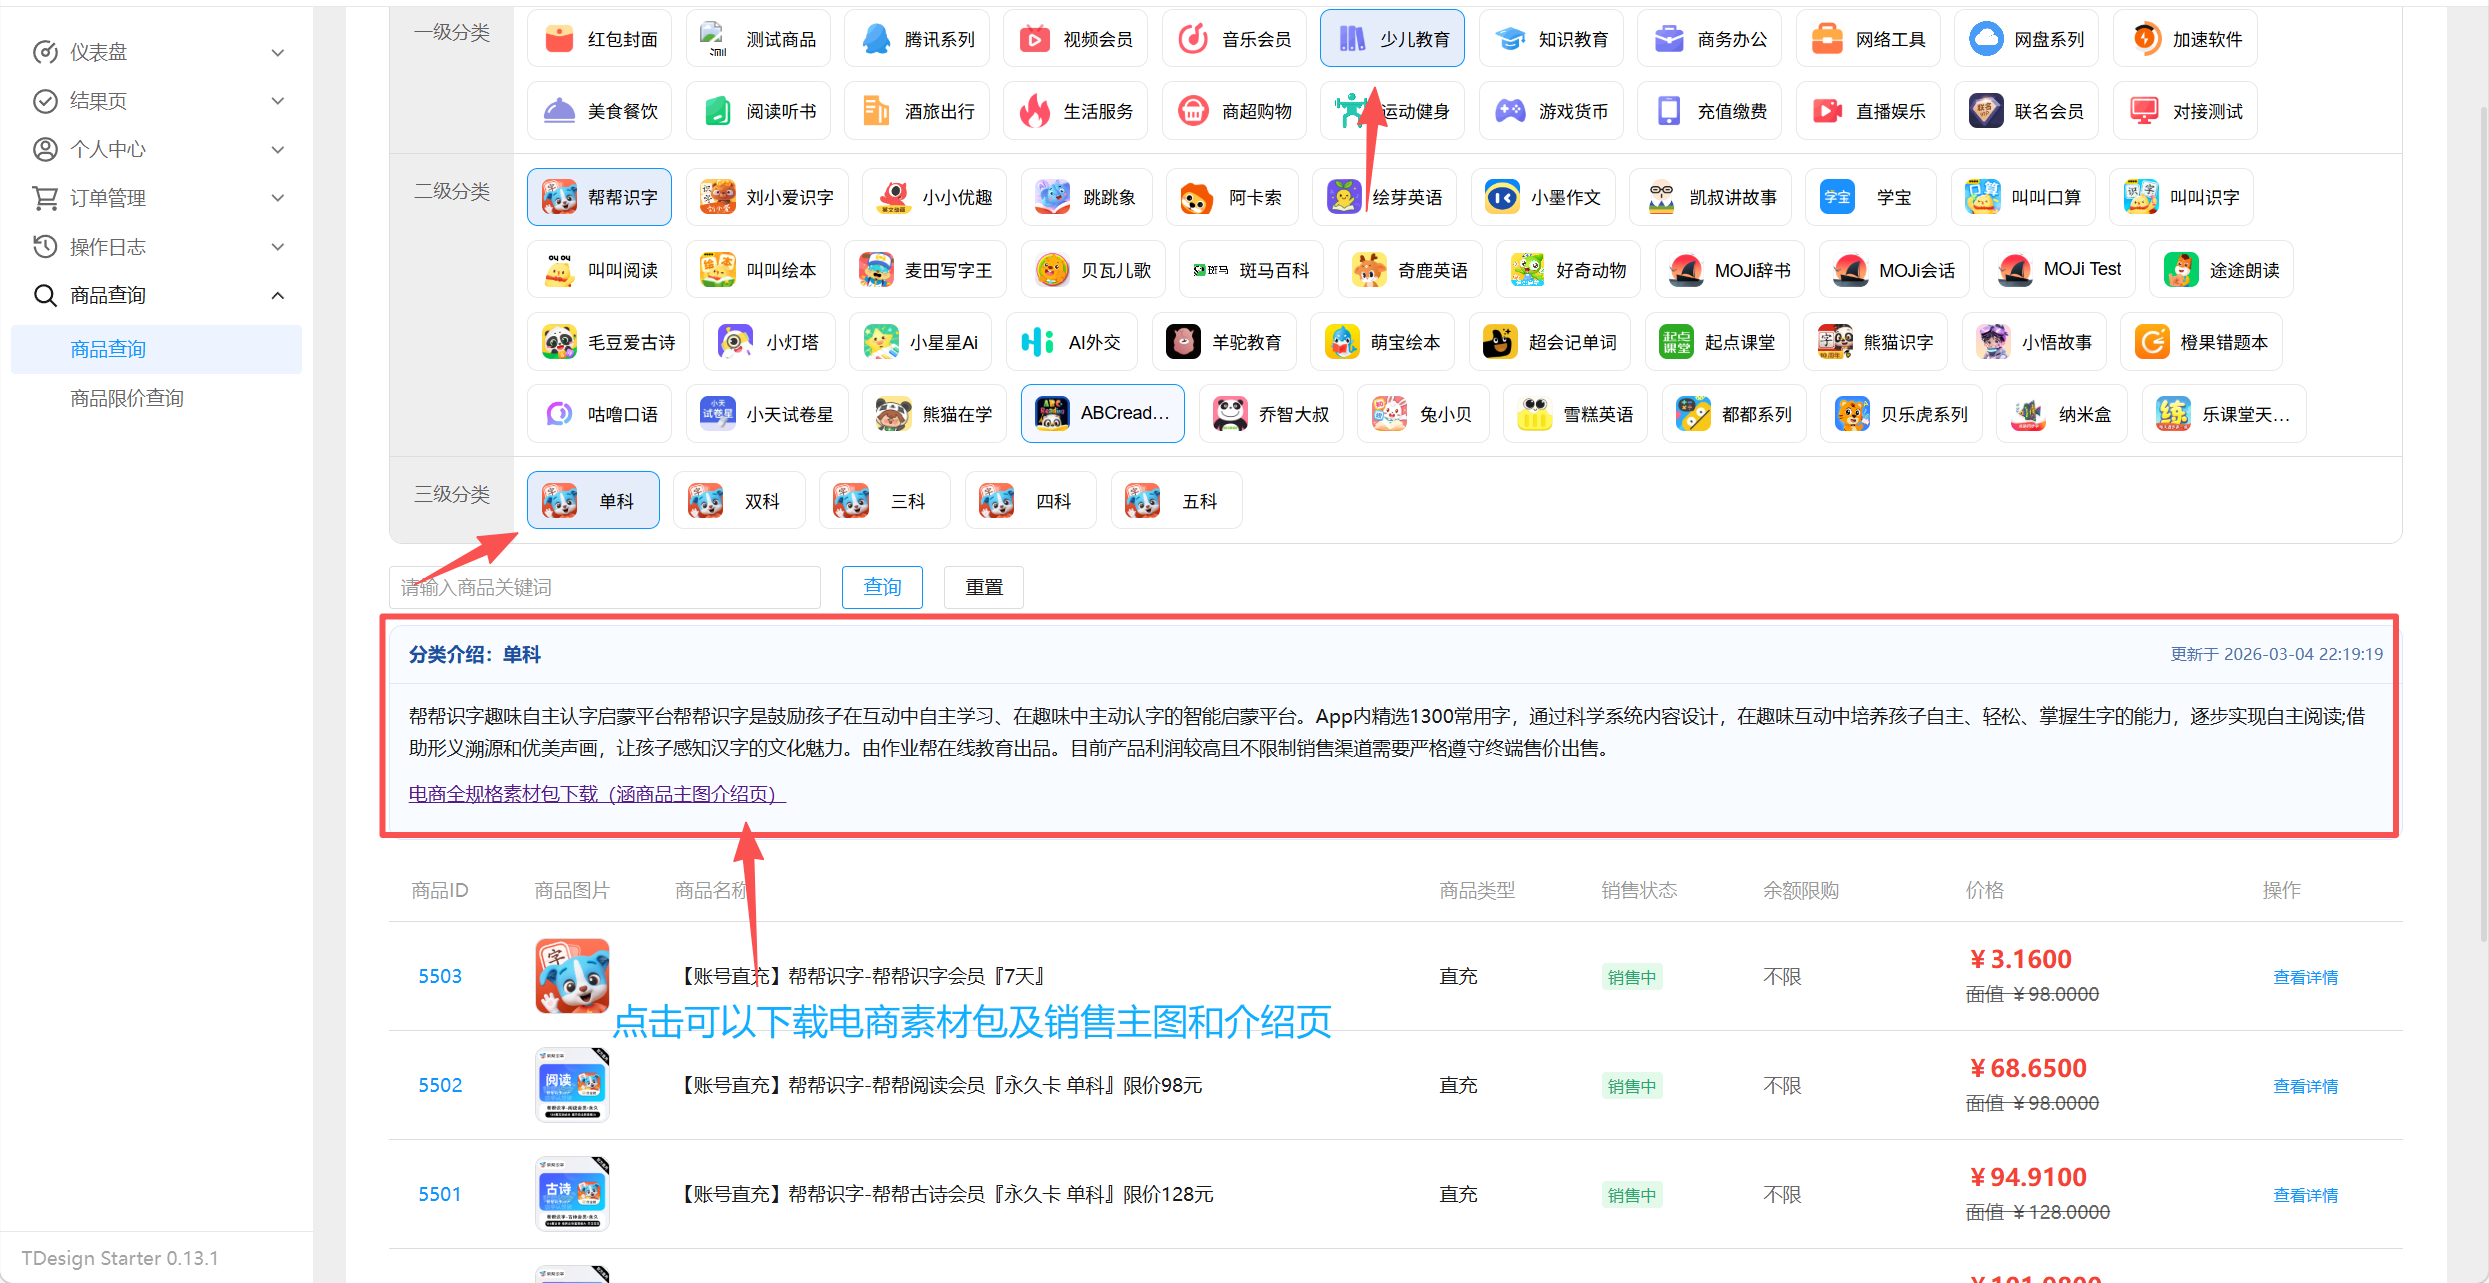The height and width of the screenshot is (1283, 2489).
Task: Select the MOJi辞书 subcategory
Action: tap(1729, 268)
